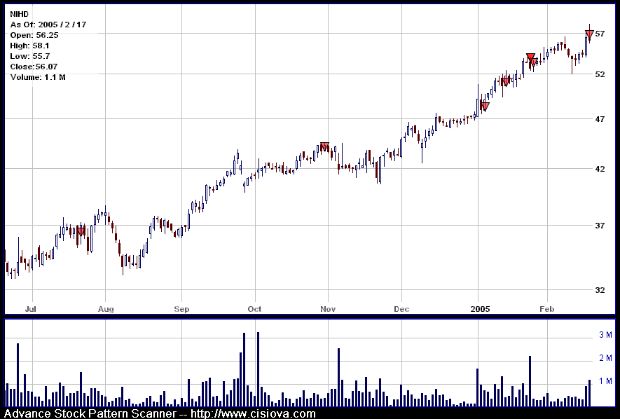Viewport: 620px width, 419px height.
Task: Click the red triangle marker in late July
Action: click(81, 231)
